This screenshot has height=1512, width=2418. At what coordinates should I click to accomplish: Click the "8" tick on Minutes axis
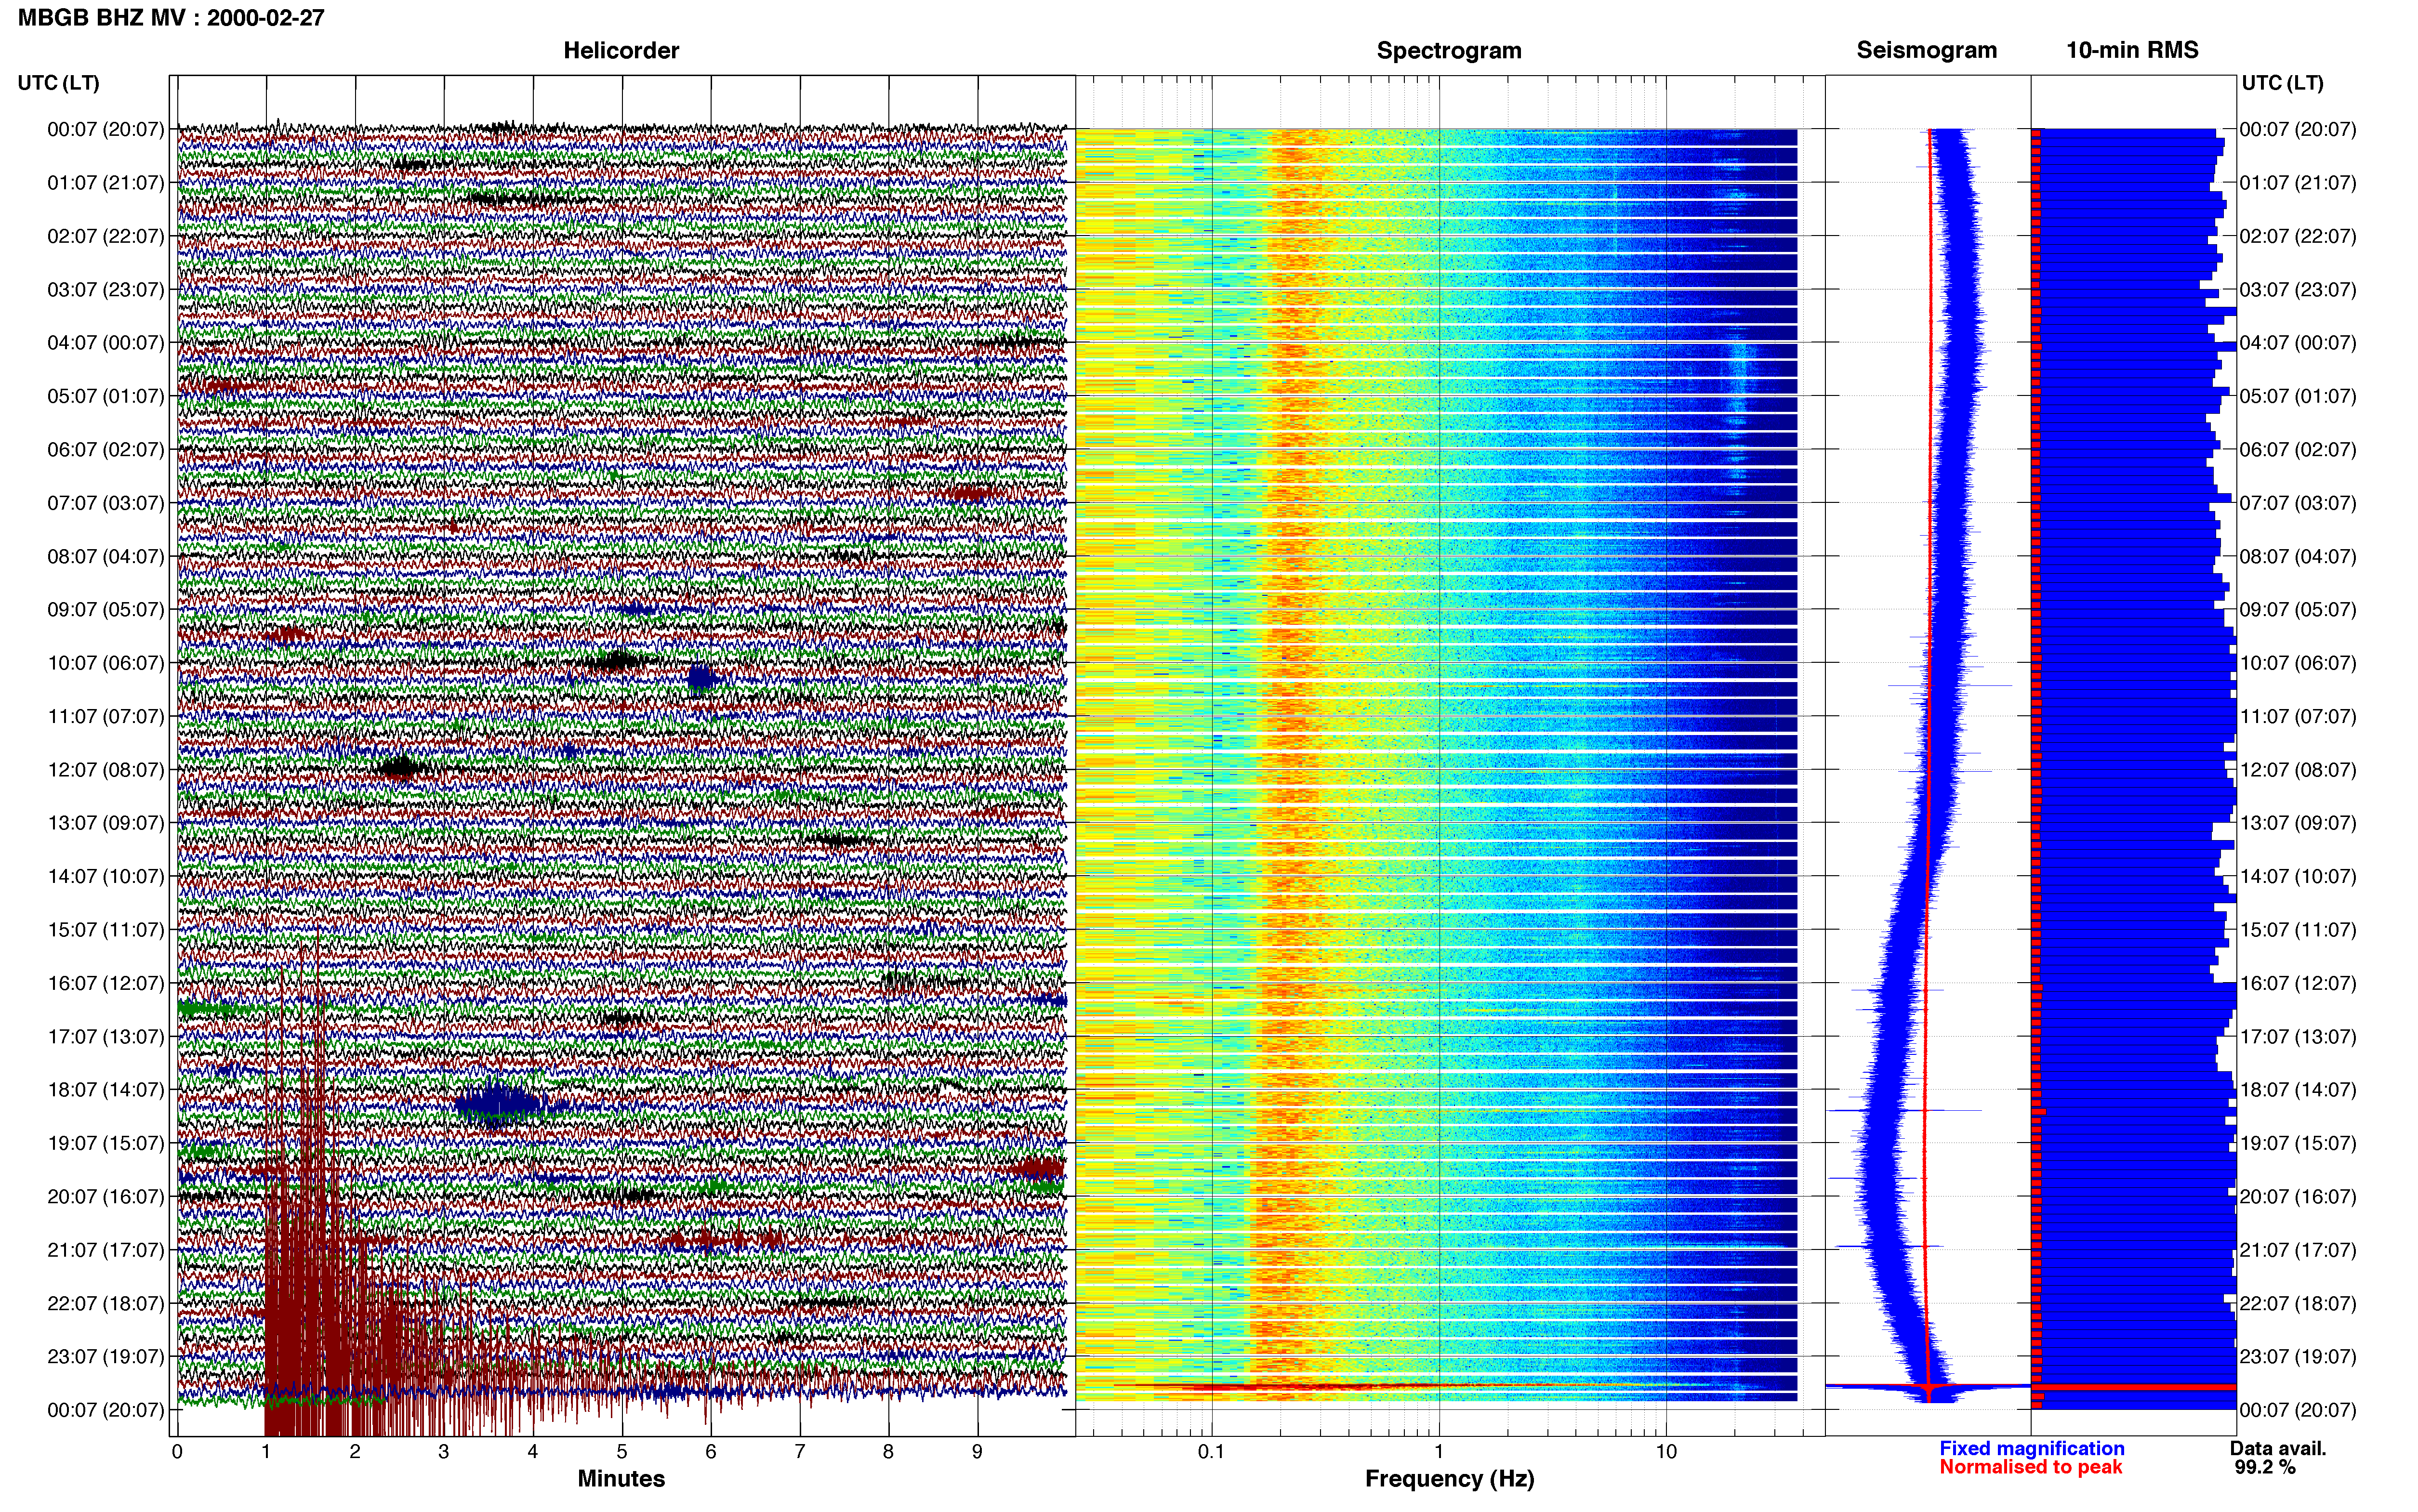pos(888,1451)
